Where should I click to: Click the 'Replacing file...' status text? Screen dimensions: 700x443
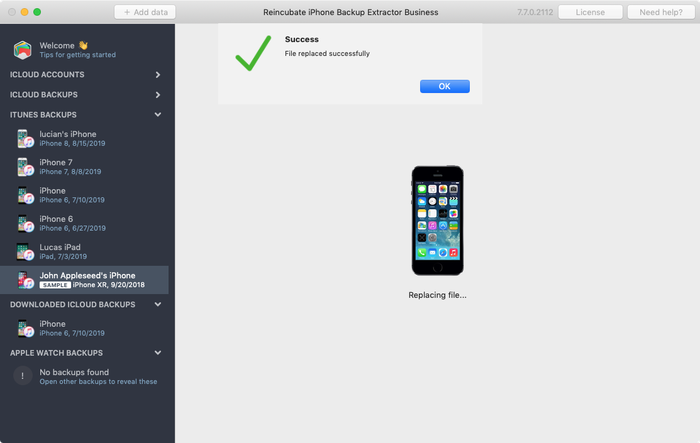point(437,295)
